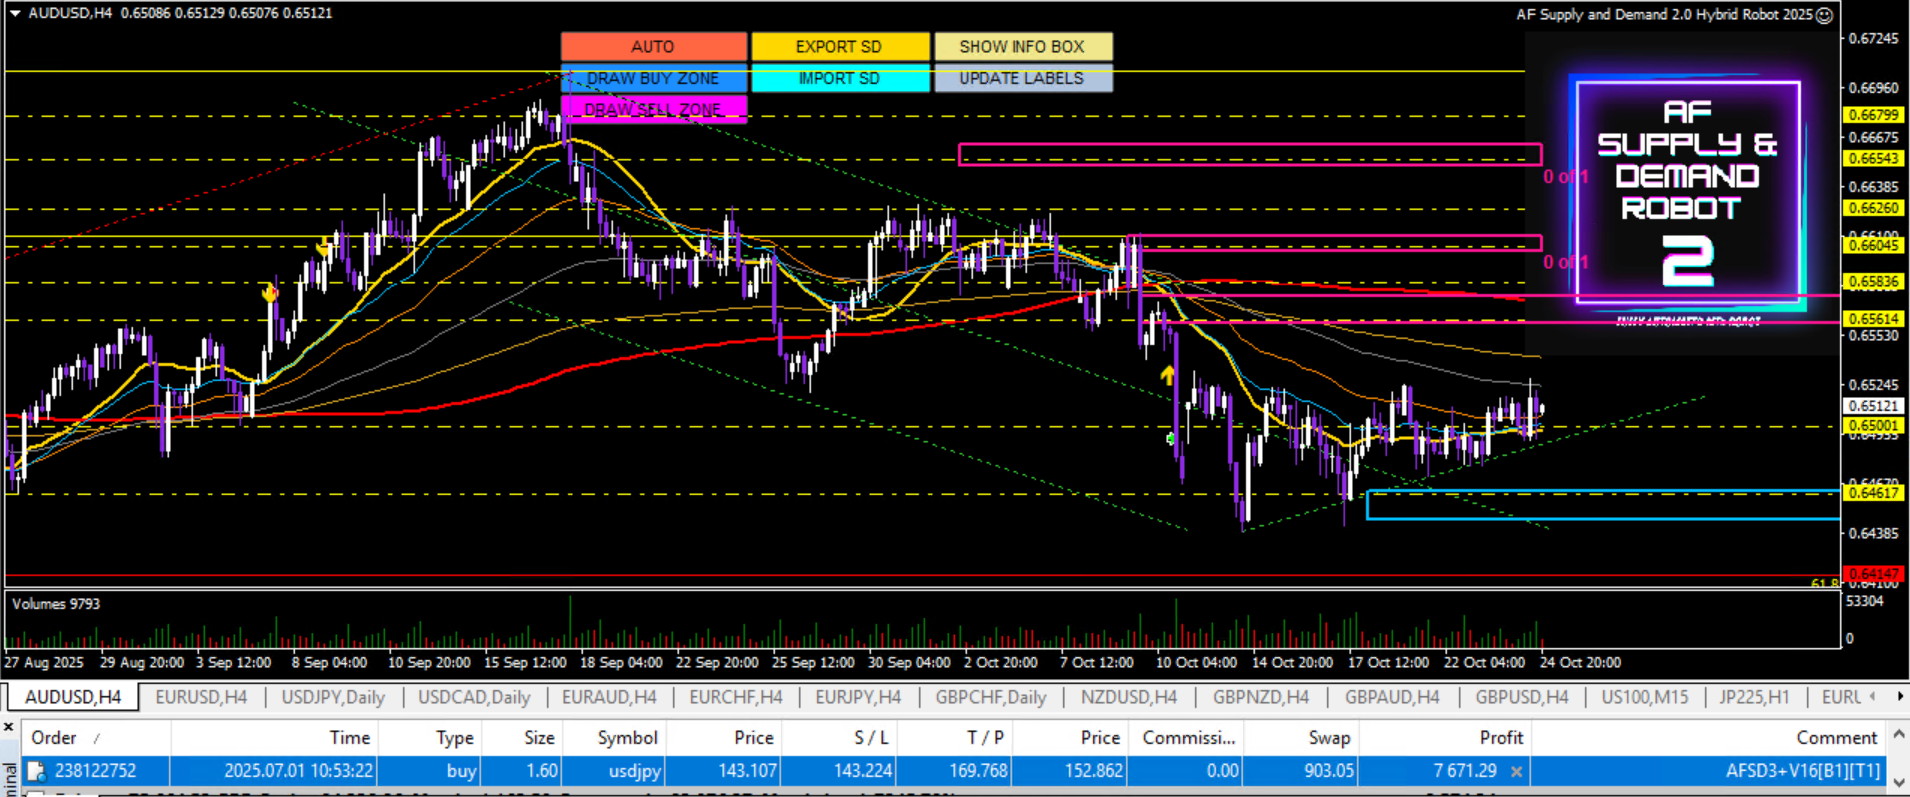This screenshot has width=1910, height=797.
Task: Open the JP225,H1 chart tab
Action: (1755, 697)
